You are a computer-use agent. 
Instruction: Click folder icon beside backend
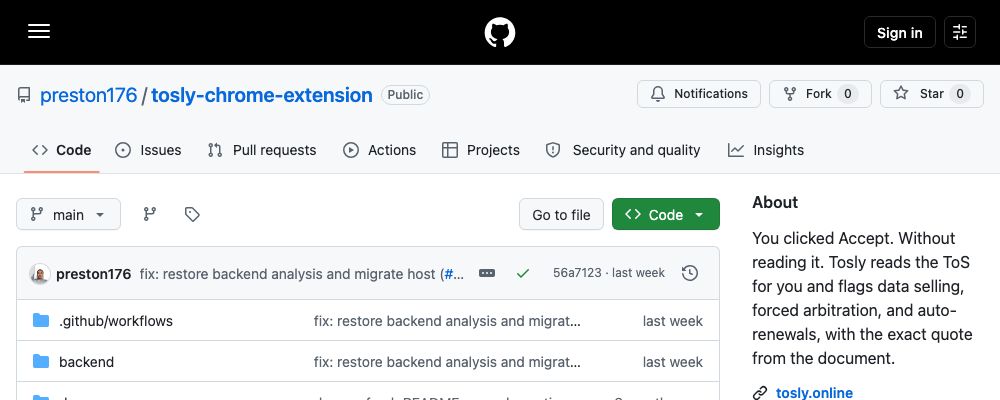(41, 361)
